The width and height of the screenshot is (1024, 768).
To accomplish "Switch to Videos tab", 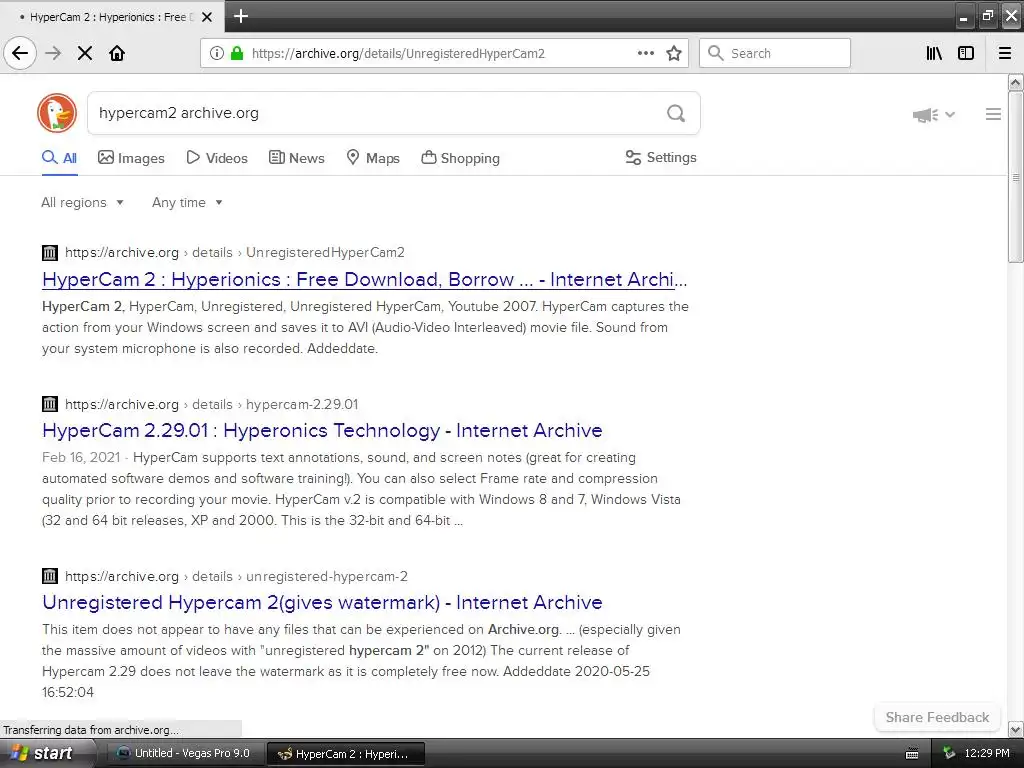I will 217,158.
